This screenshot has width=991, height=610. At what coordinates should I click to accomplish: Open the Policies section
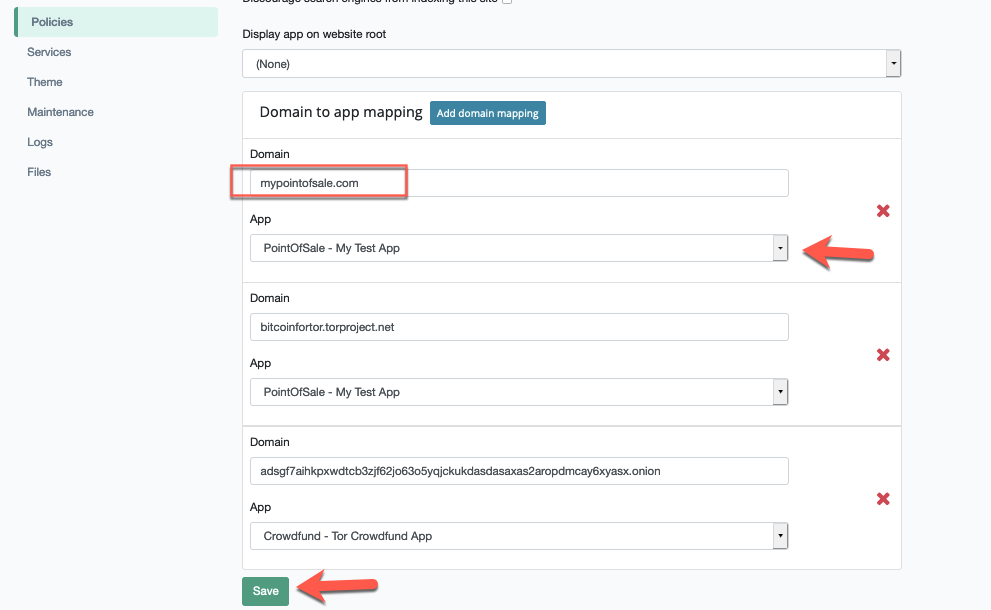(x=52, y=22)
